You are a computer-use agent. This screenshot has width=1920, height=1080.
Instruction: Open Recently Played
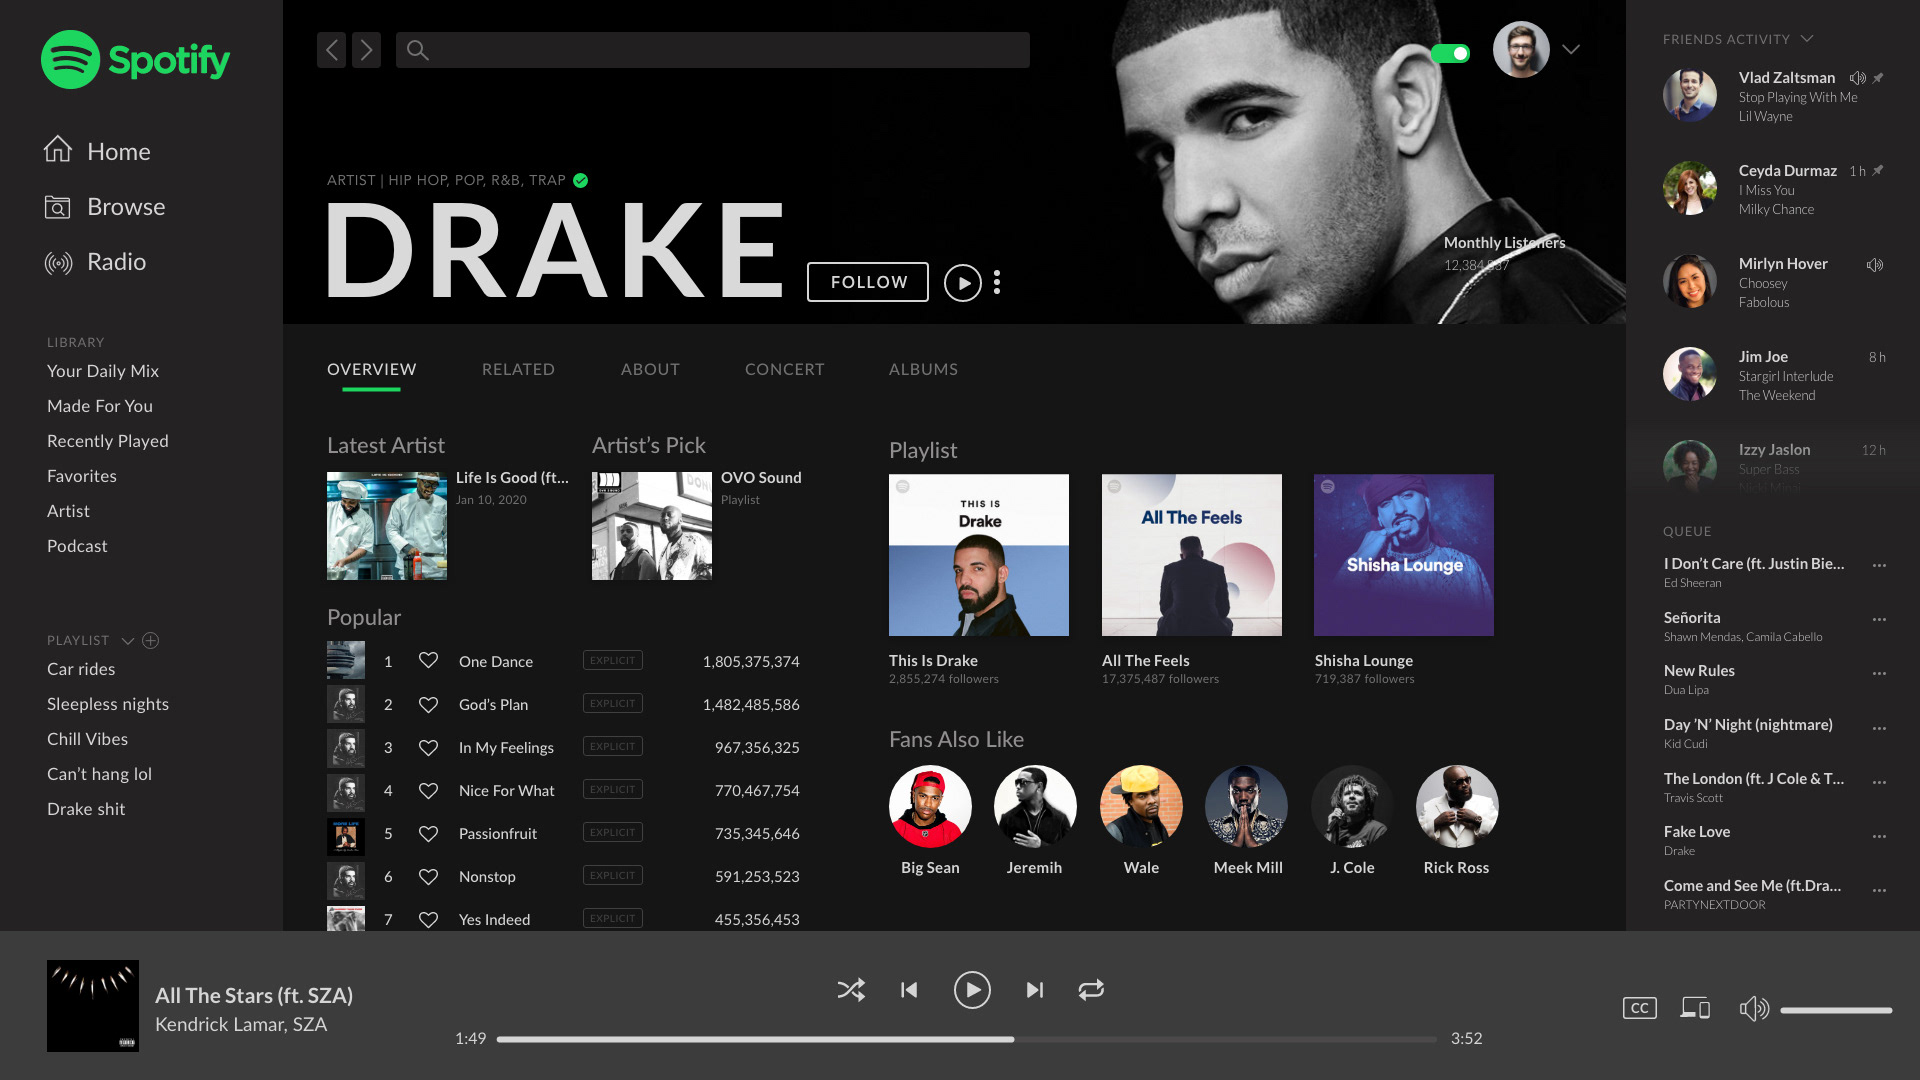click(x=108, y=441)
